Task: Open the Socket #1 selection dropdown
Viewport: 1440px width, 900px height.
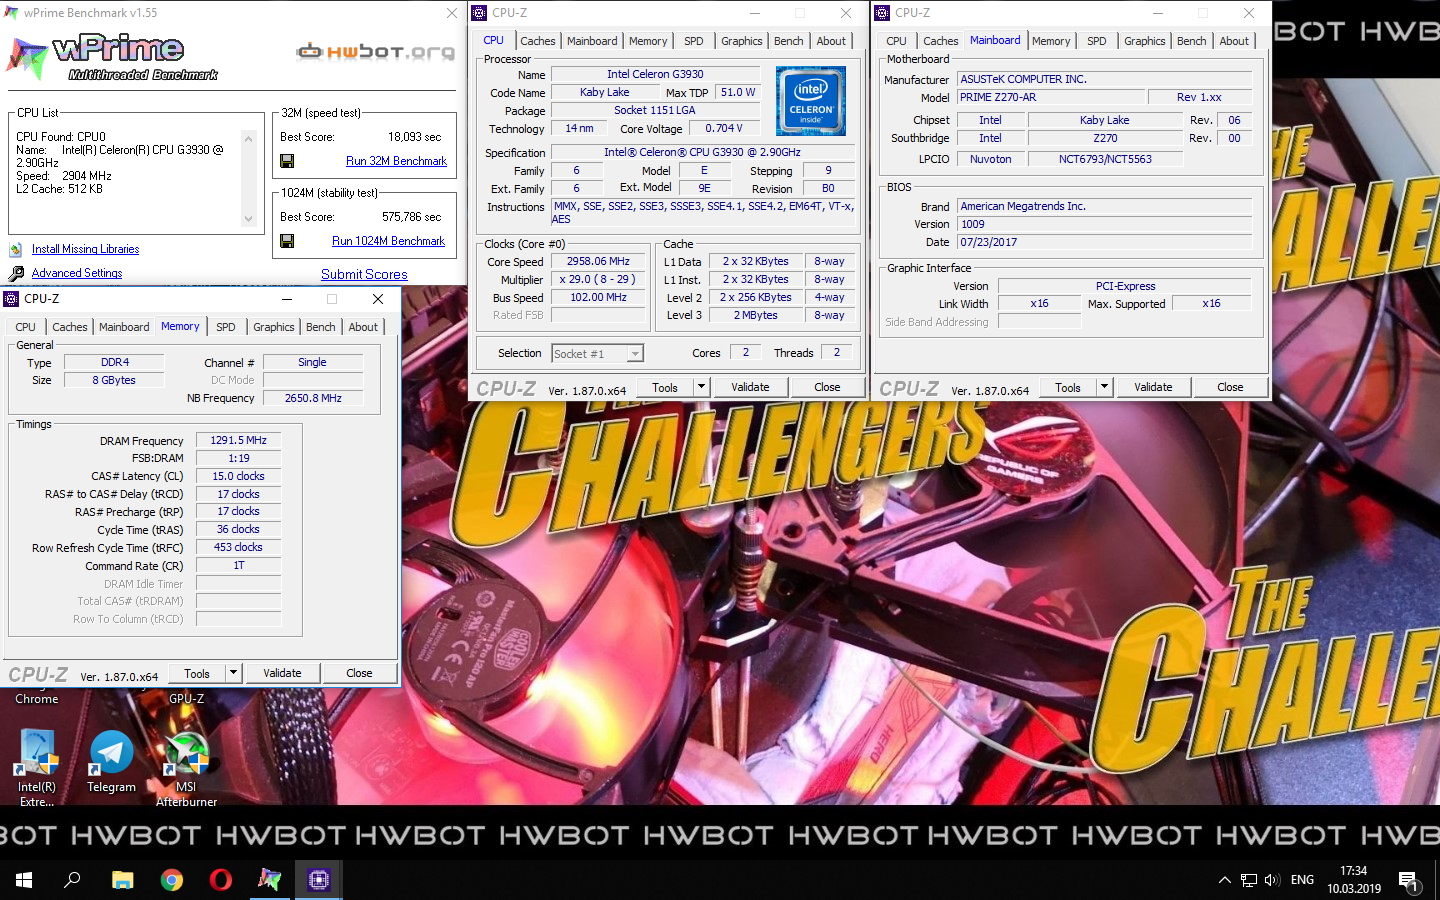Action: (635, 354)
